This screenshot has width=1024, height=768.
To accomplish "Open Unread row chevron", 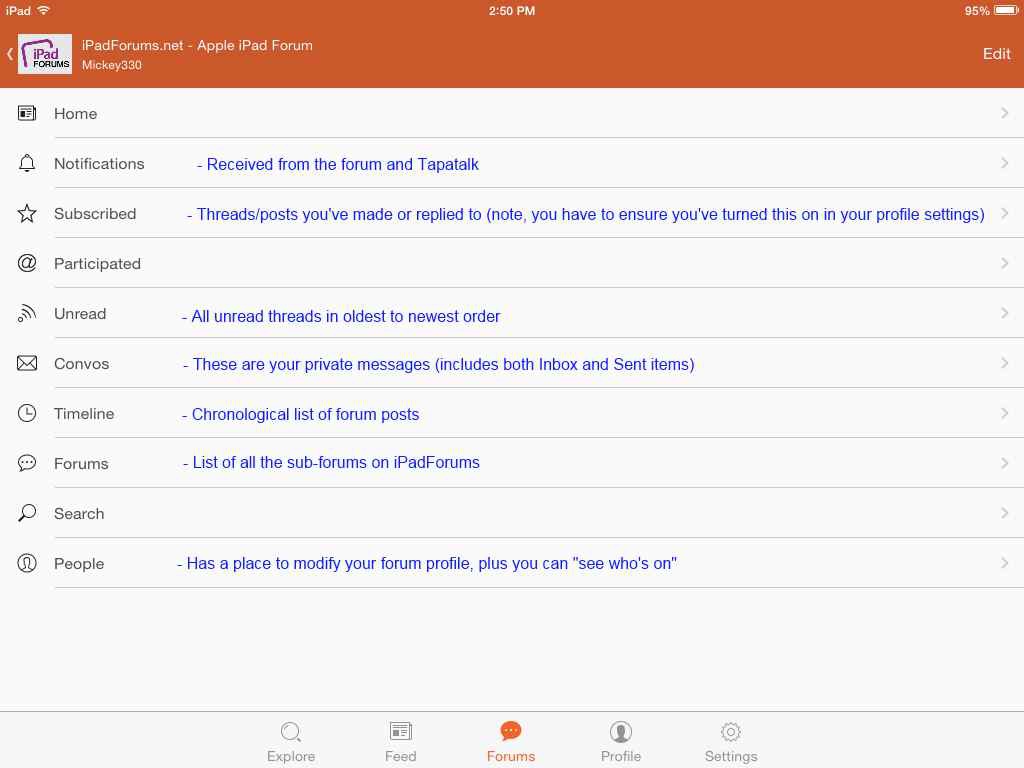I will pos(1004,313).
